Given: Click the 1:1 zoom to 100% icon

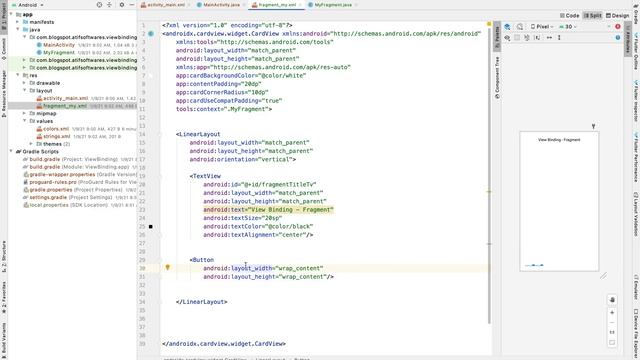Looking at the screenshot, I should tap(612, 332).
